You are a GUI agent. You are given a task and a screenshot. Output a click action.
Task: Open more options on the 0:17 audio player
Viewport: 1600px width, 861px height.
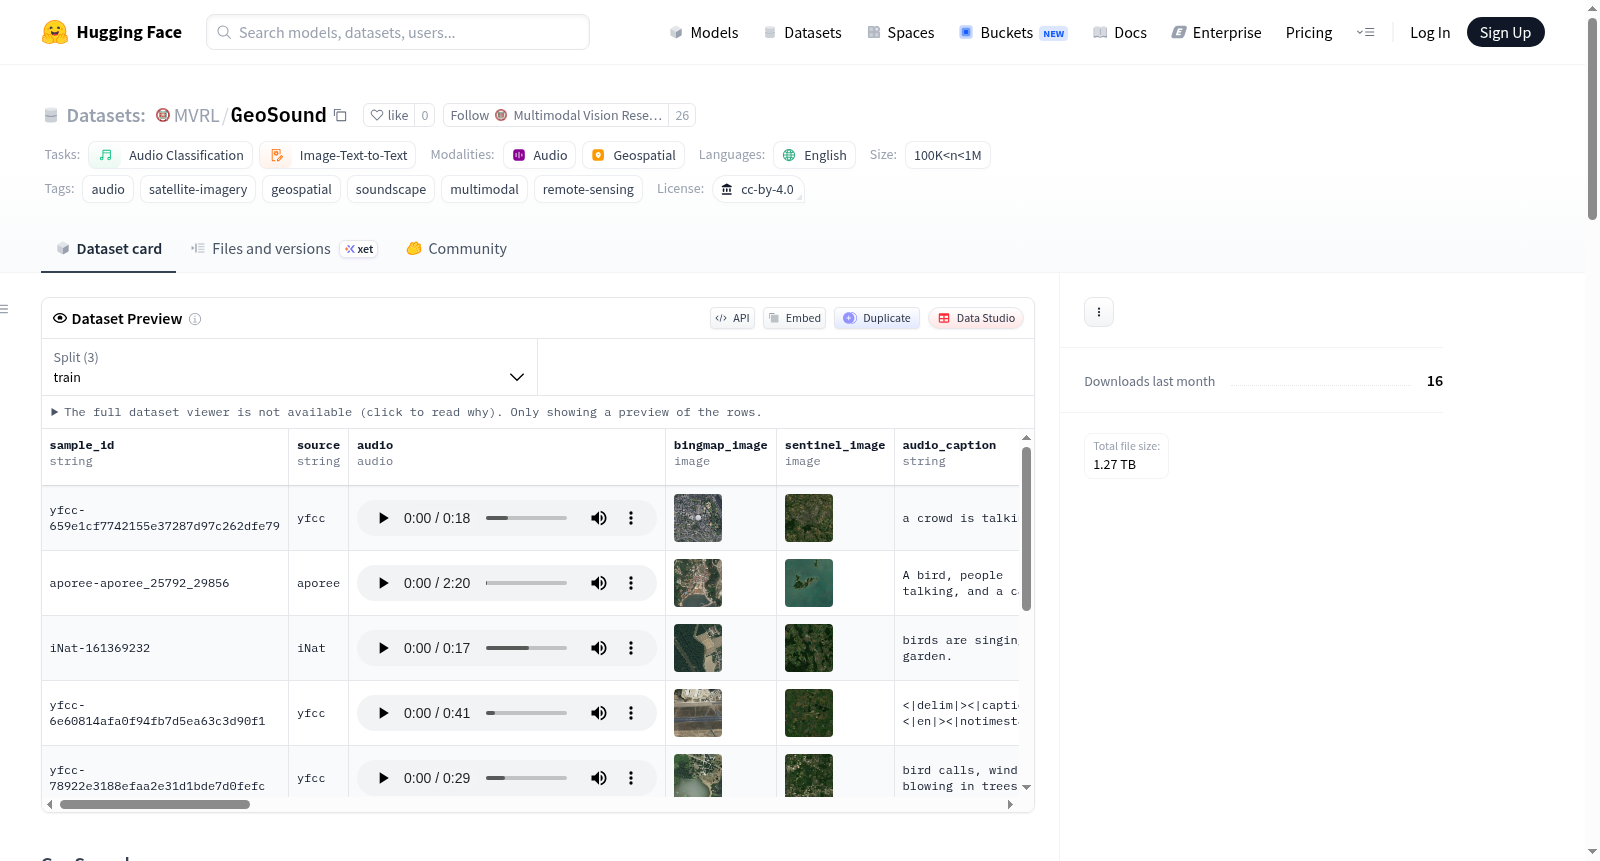point(631,648)
